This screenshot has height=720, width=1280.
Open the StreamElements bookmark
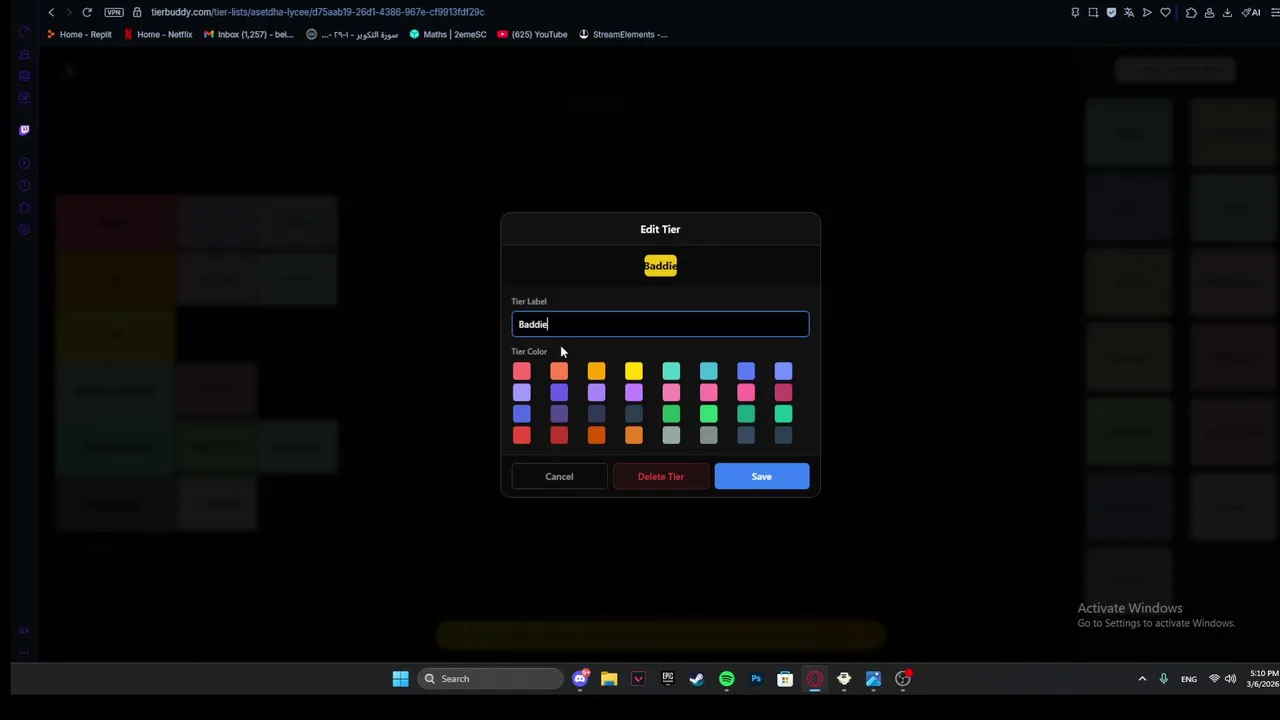click(622, 34)
